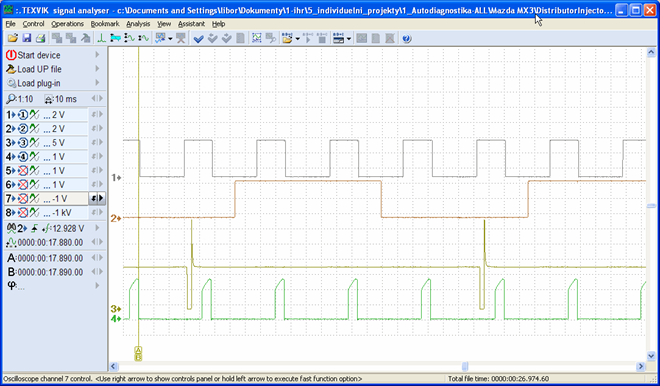Click the dotted-frame waveform zoom toolbar icon
This screenshot has width=660, height=386.
click(x=256, y=38)
